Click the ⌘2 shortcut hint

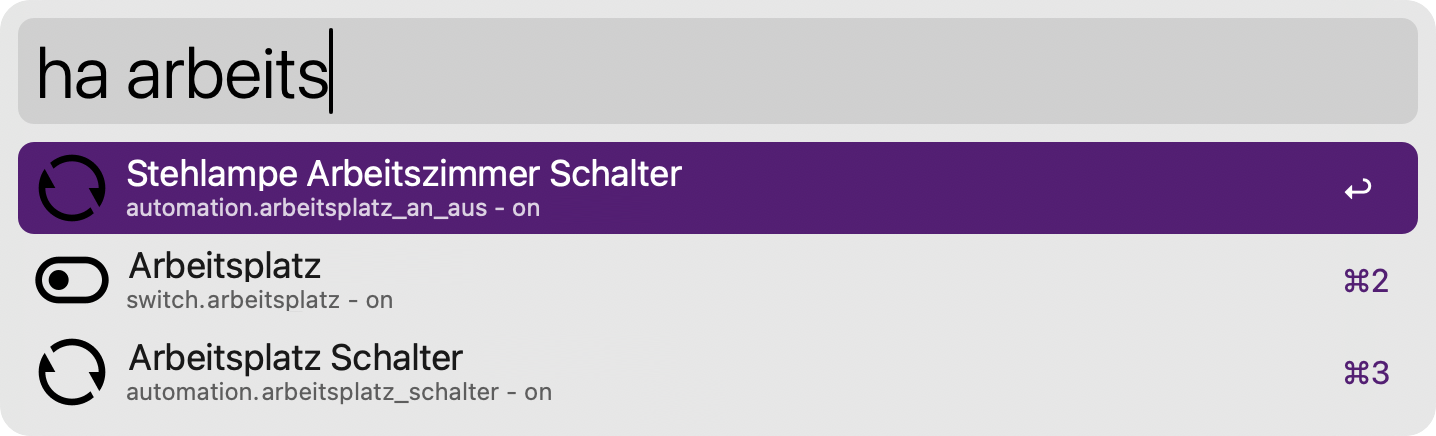click(1367, 281)
